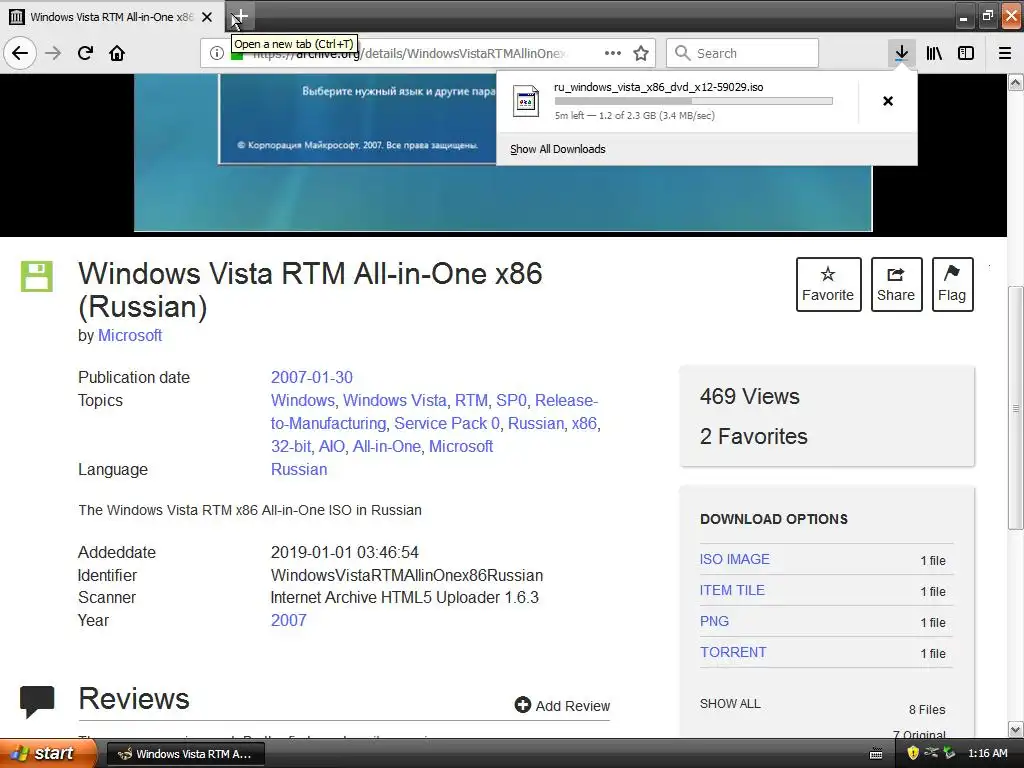1024x768 pixels.
Task: Open the AIO topic link
Action: click(332, 447)
